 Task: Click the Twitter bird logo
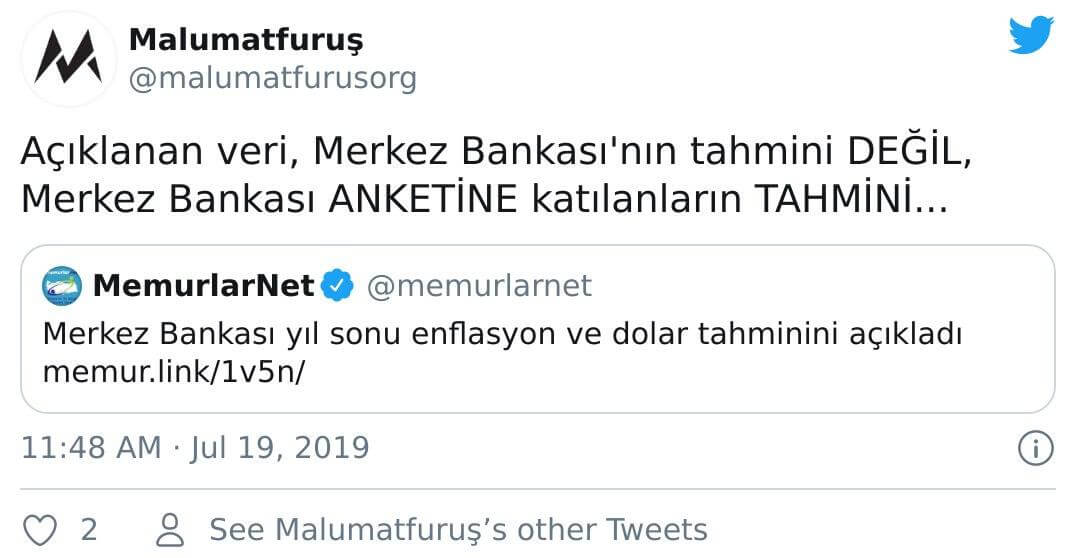1031,36
